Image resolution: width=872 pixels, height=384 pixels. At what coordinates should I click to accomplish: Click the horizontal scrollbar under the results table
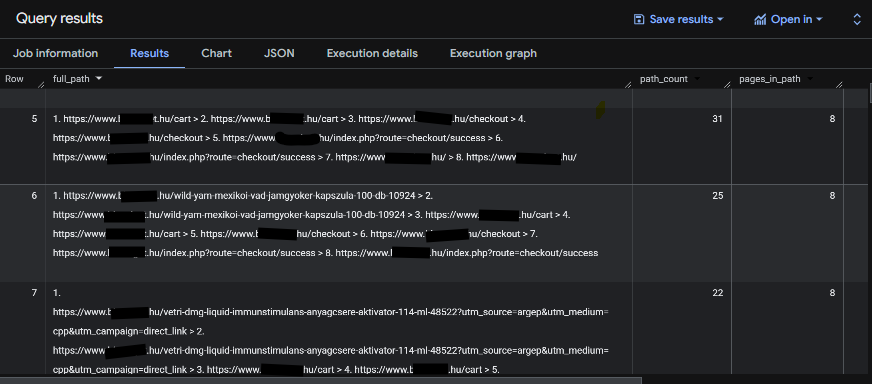click(x=321, y=380)
